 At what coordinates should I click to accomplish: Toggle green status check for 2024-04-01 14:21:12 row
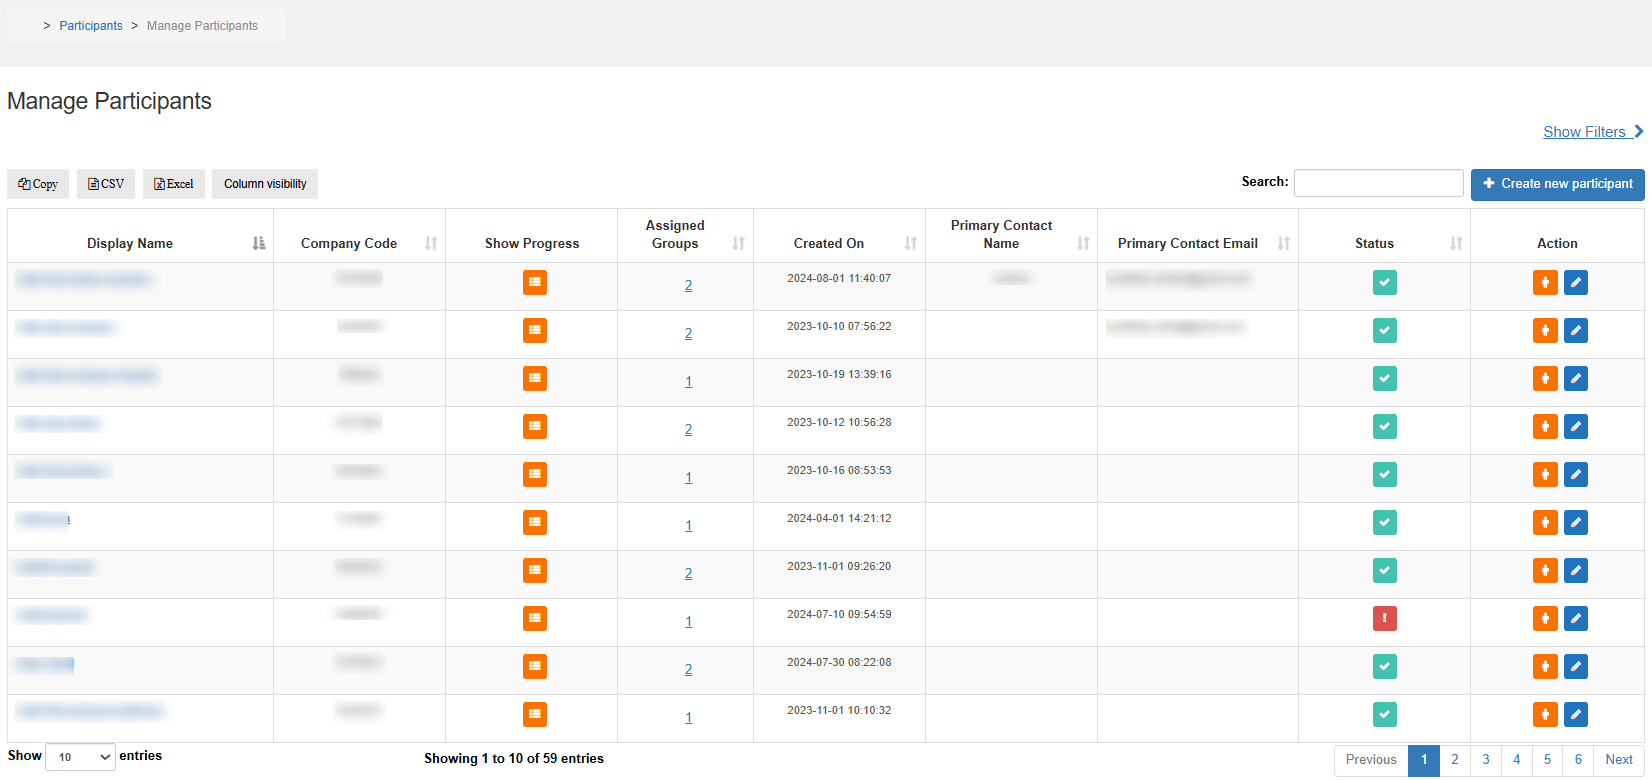(1385, 523)
